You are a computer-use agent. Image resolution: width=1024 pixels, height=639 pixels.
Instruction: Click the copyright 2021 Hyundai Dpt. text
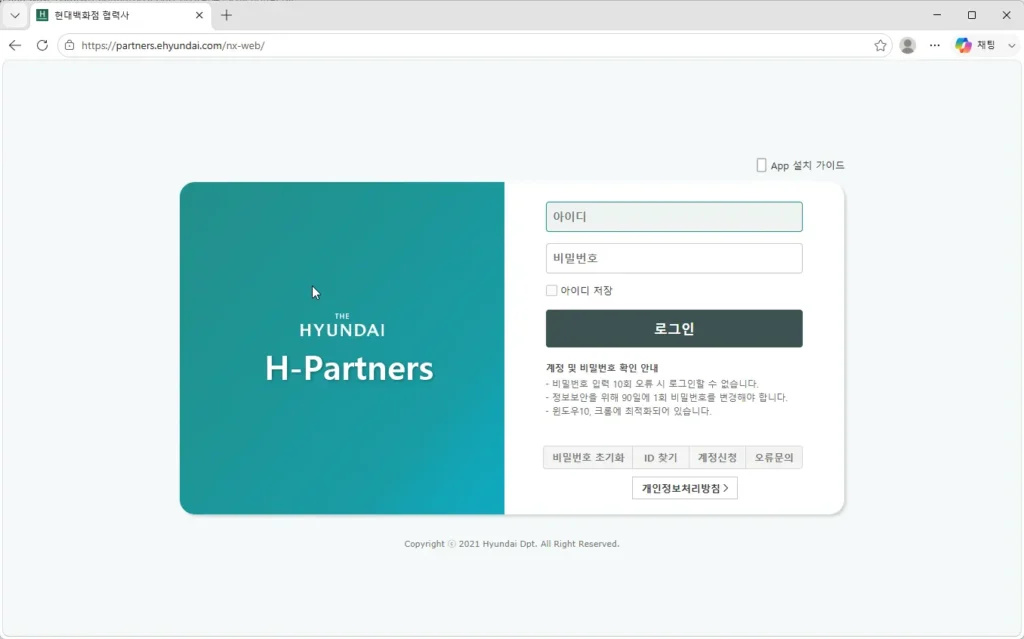click(511, 544)
